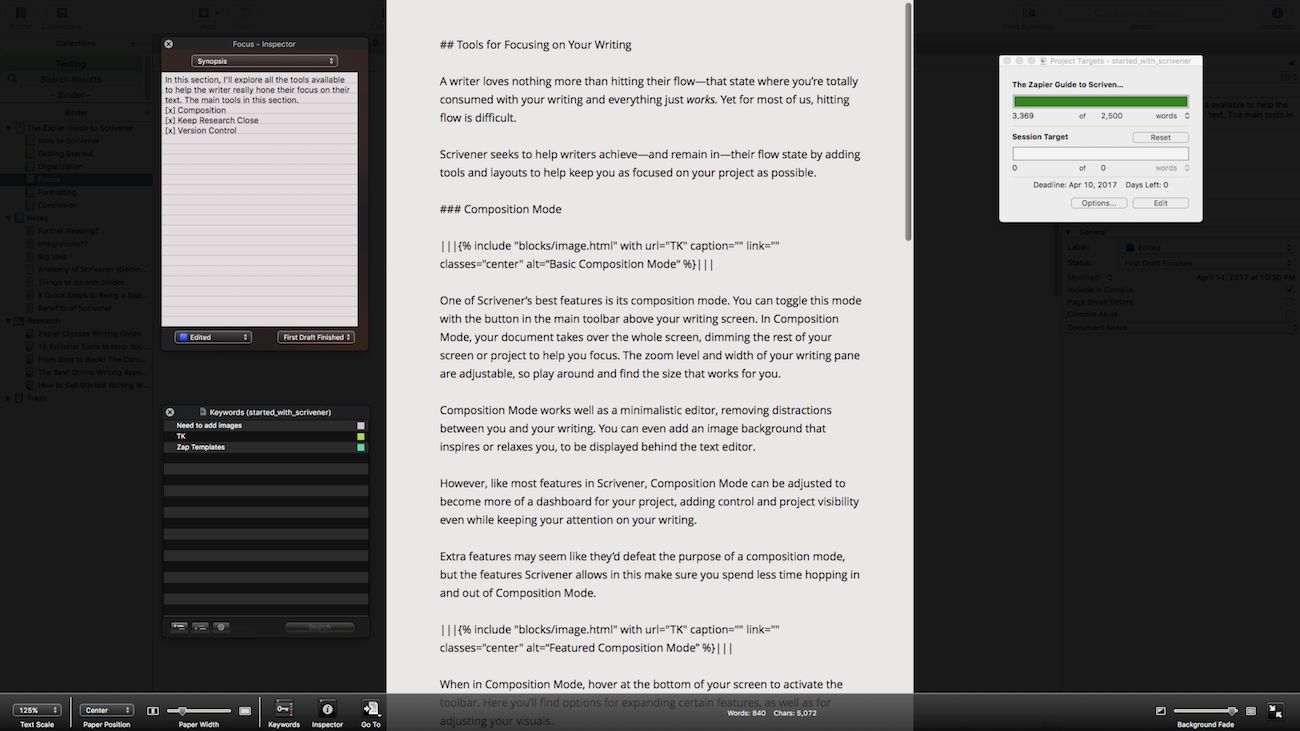Open the Keywords panel from the toolbar
Viewport: 1300px width, 731px height.
(x=284, y=709)
